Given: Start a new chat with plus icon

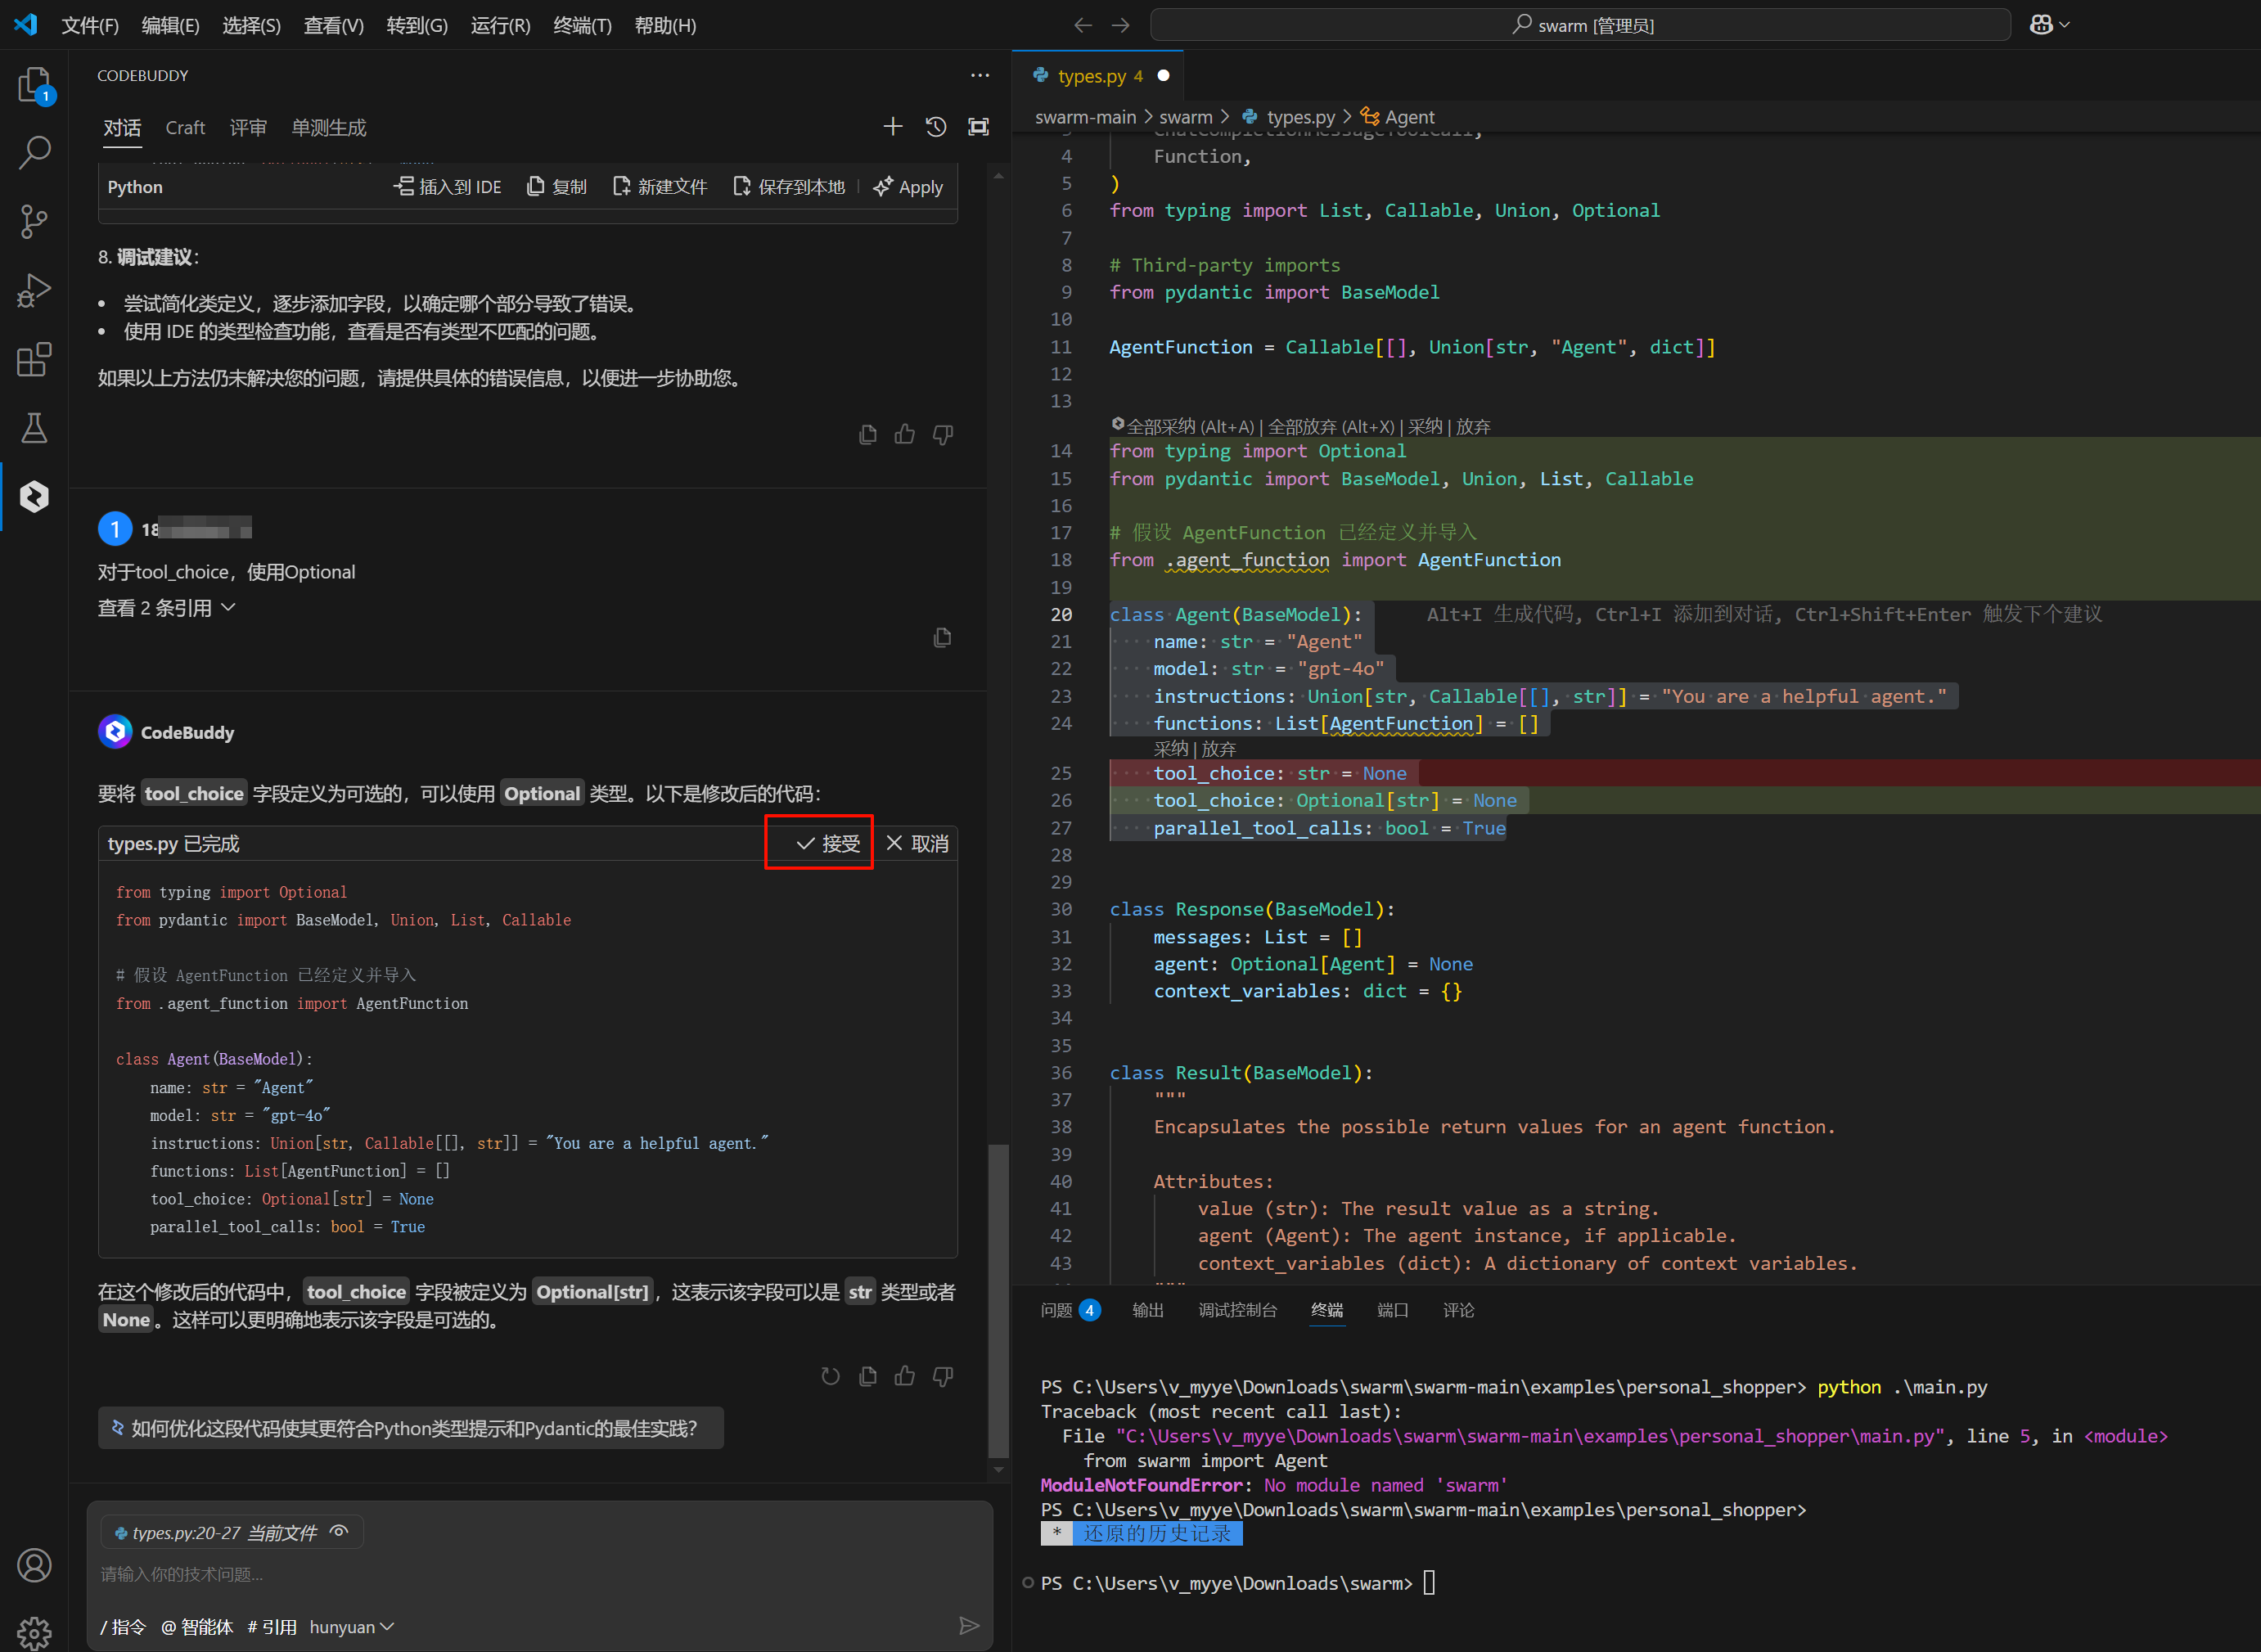Looking at the screenshot, I should click(892, 127).
